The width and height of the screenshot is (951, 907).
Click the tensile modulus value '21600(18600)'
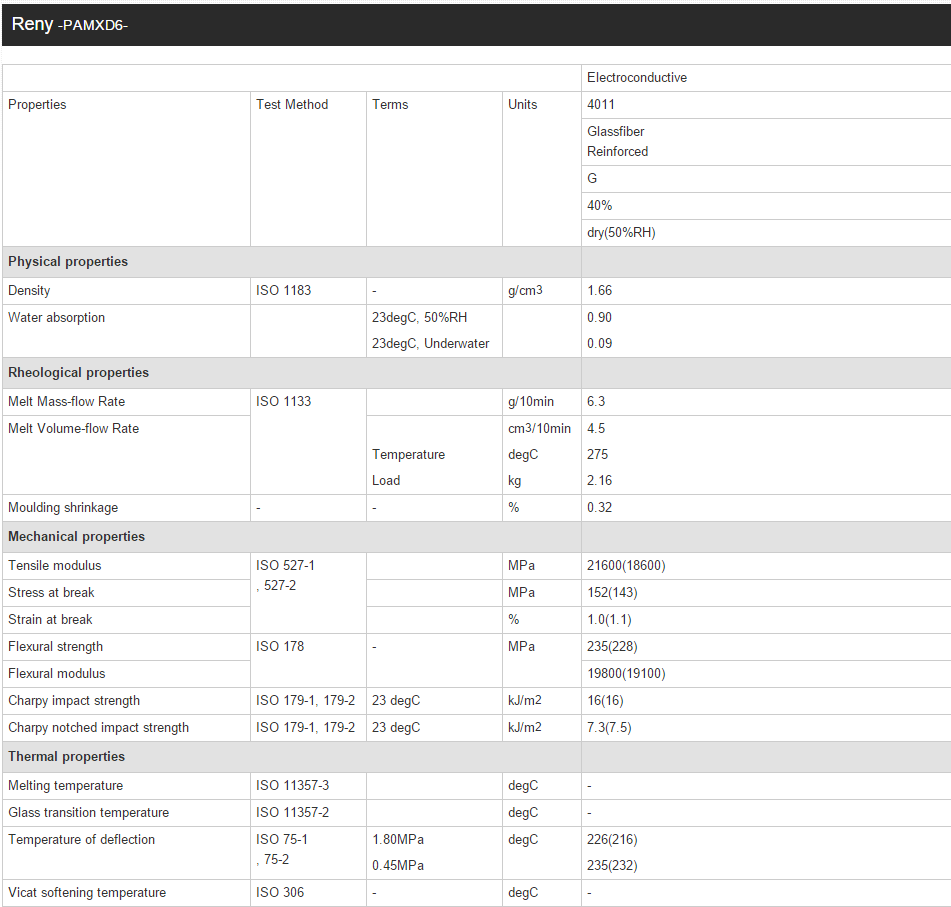point(626,565)
